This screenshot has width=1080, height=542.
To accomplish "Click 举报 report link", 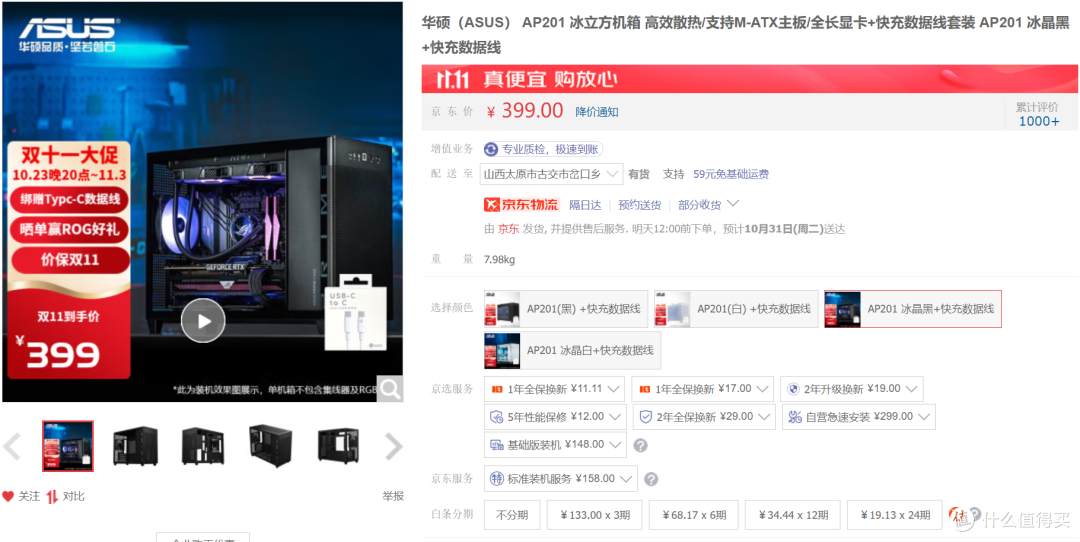I will pyautogui.click(x=393, y=496).
